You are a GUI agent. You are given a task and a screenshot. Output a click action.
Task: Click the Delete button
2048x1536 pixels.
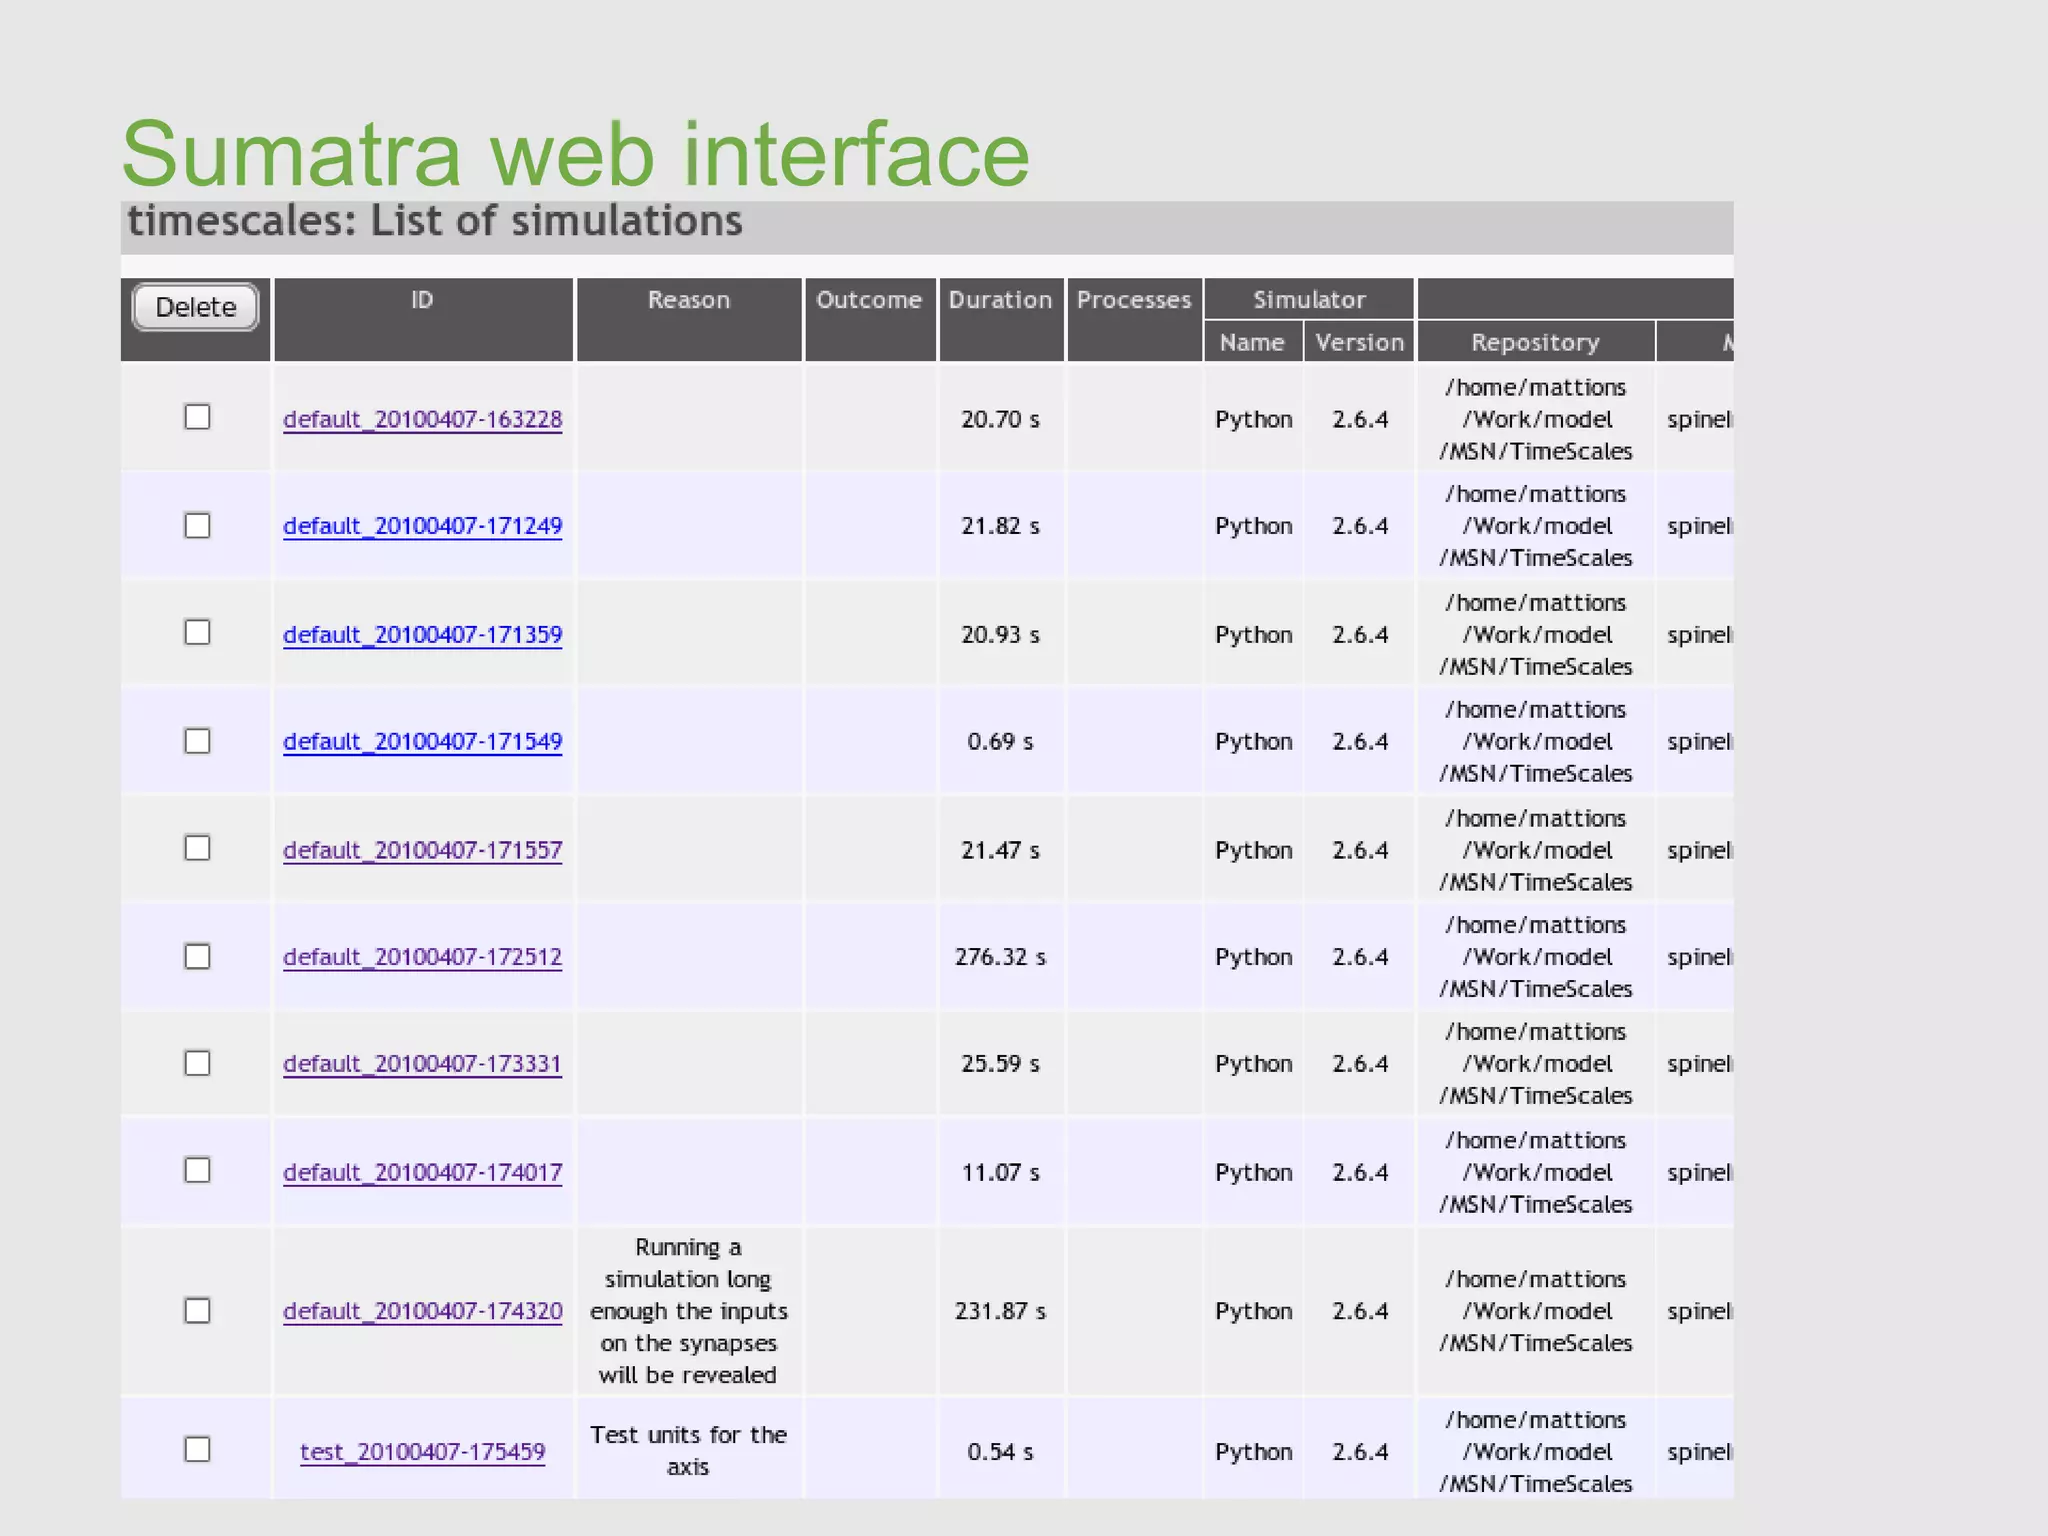pos(195,307)
